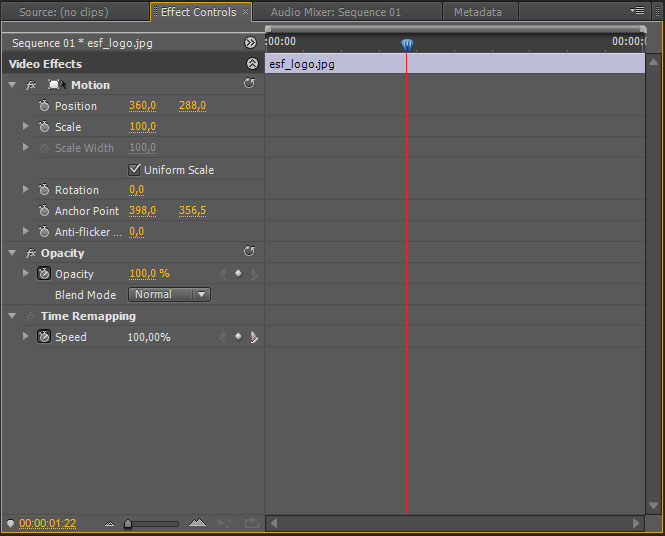
Task: Switch to Audio Mixer: Sequence 01 tab
Action: tap(335, 12)
